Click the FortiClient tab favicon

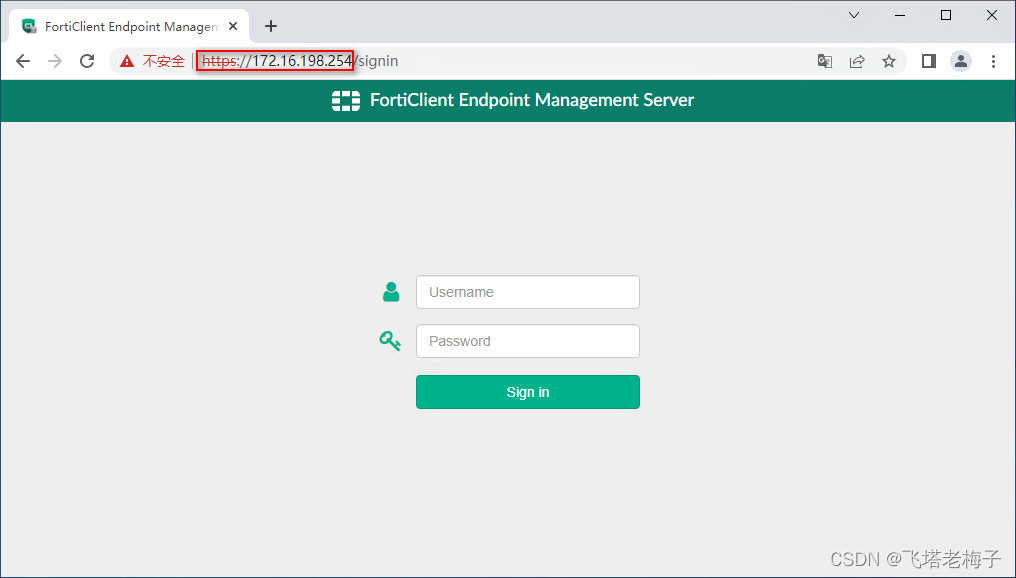[29, 27]
